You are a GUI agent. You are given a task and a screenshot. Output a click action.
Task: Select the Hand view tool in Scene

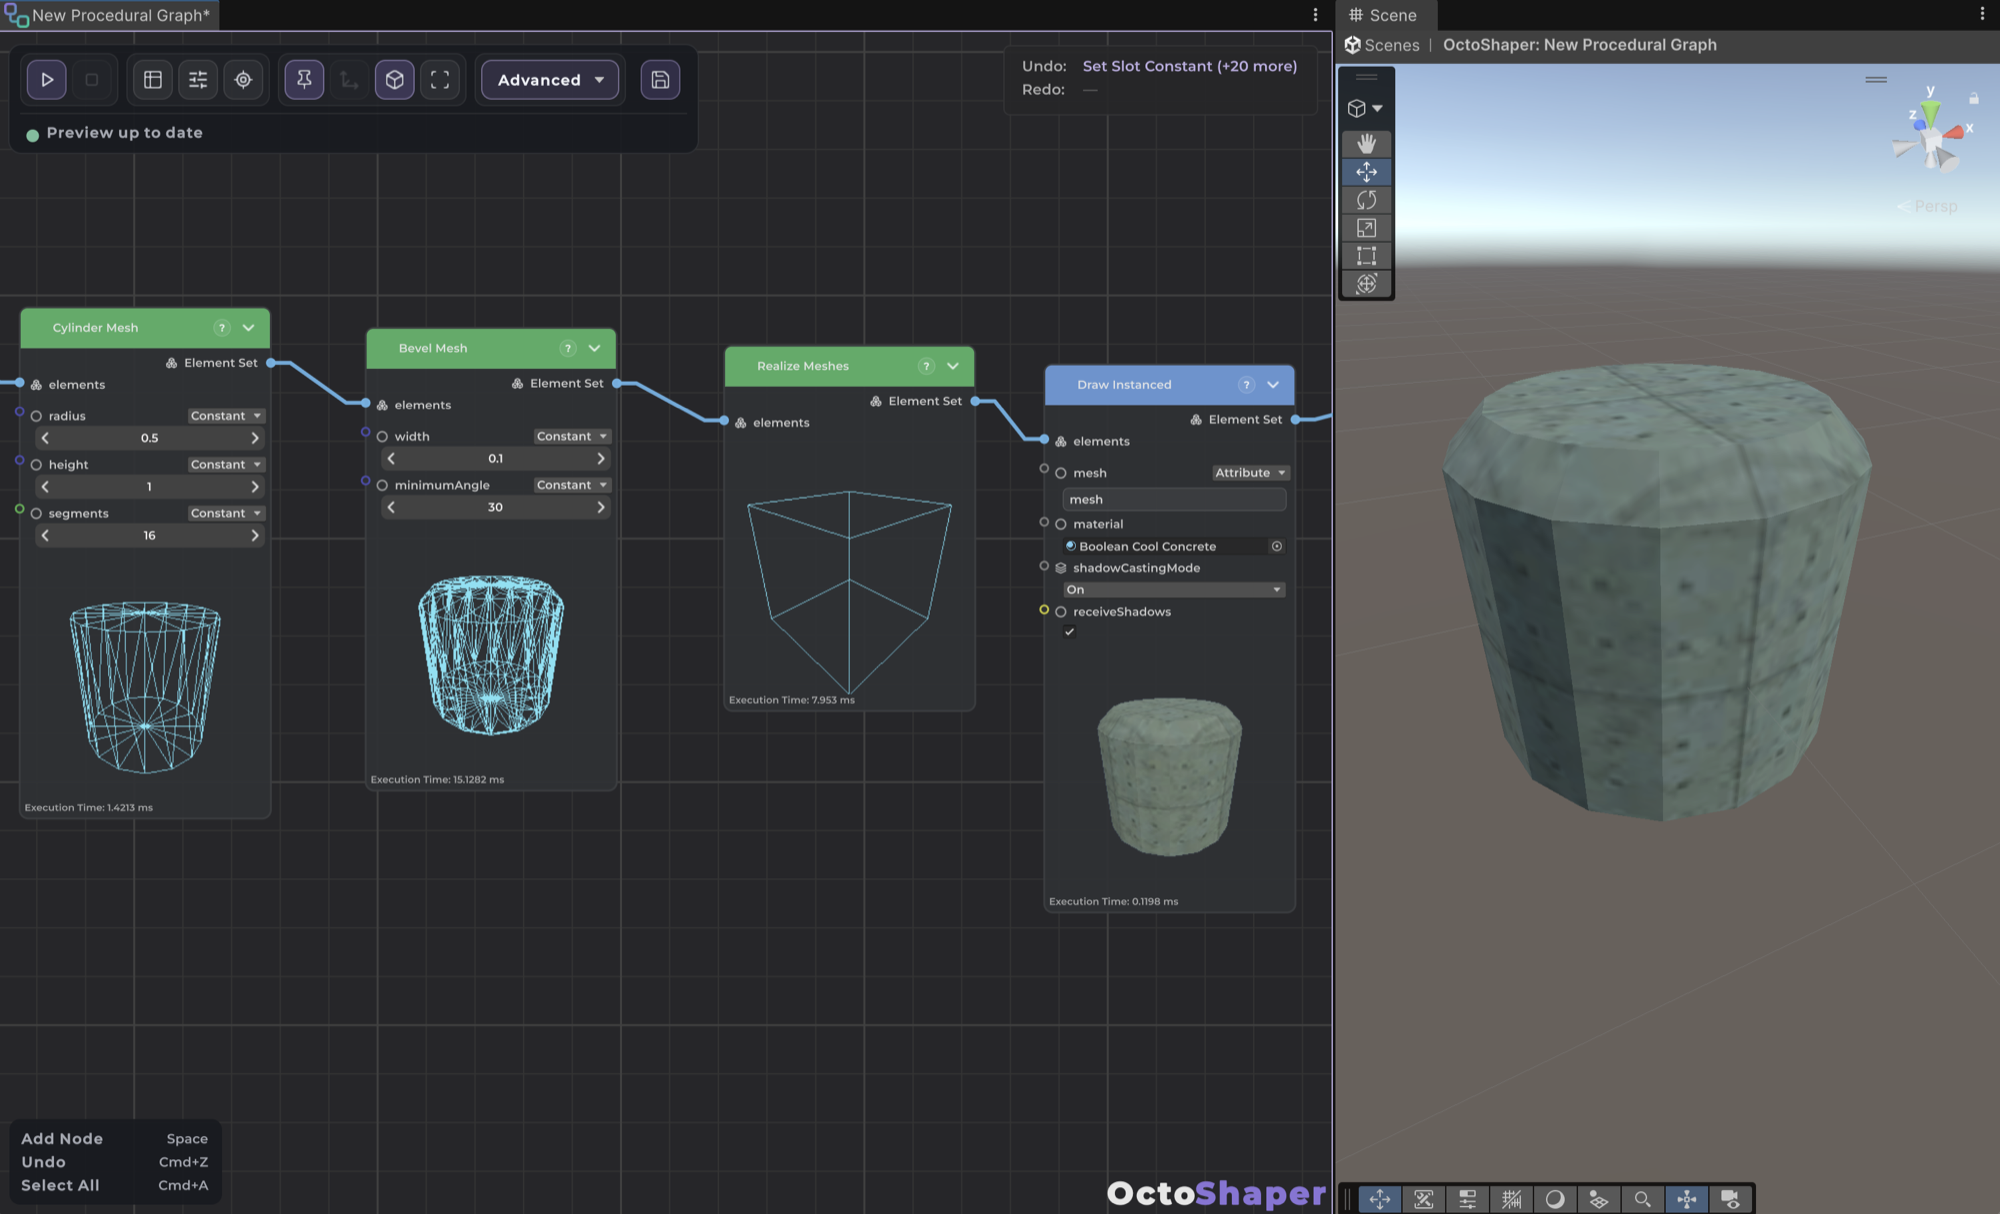click(x=1366, y=144)
